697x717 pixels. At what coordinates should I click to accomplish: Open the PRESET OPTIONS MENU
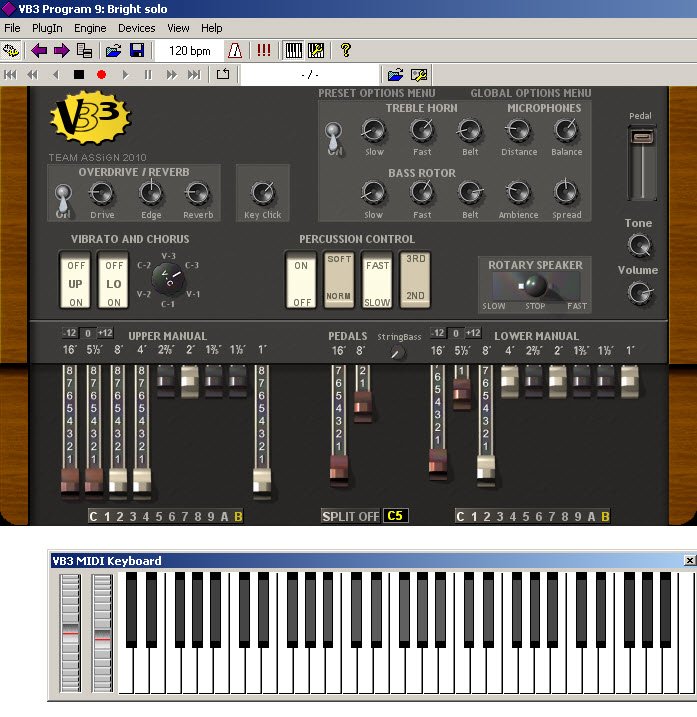point(377,93)
